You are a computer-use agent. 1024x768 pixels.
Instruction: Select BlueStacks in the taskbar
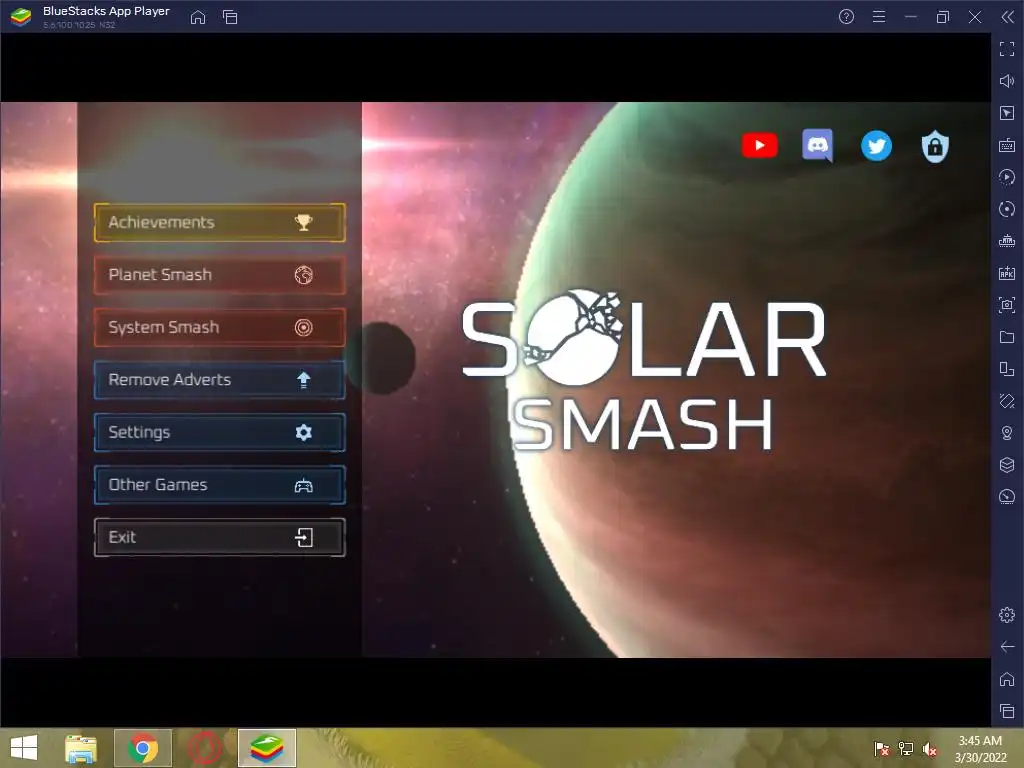(x=267, y=748)
